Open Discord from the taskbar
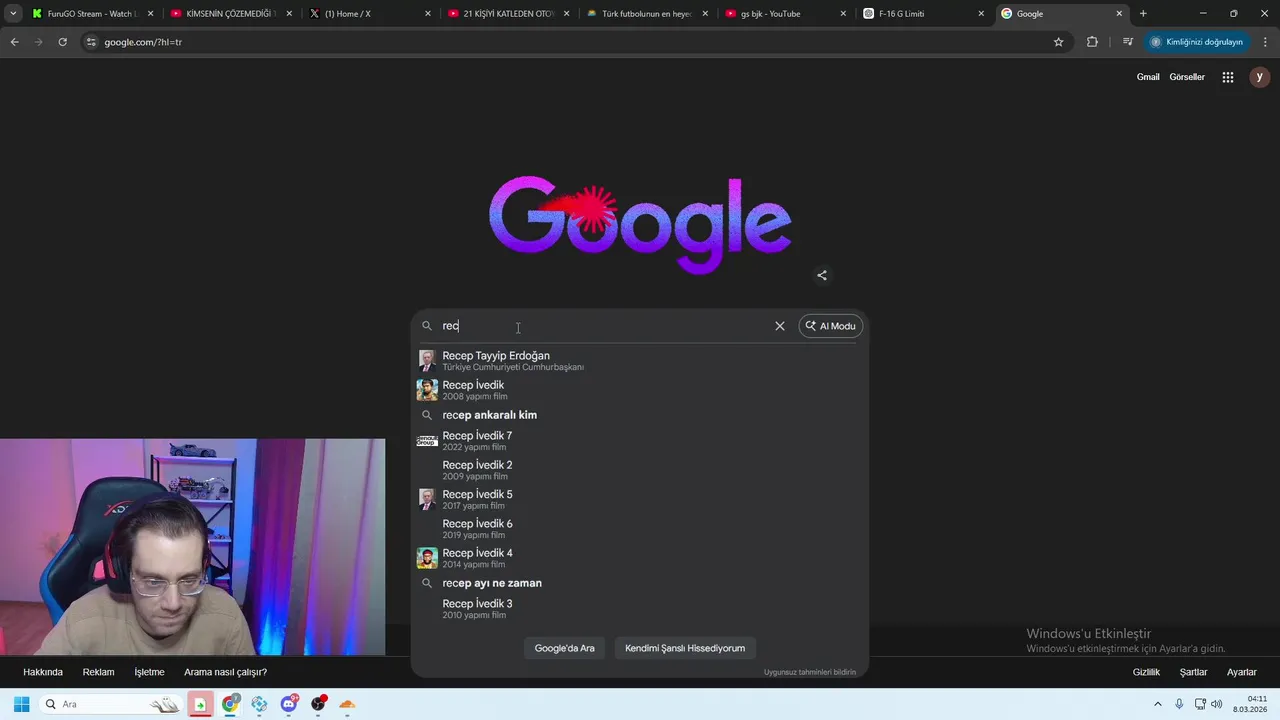Viewport: 1280px width, 720px height. 289,704
